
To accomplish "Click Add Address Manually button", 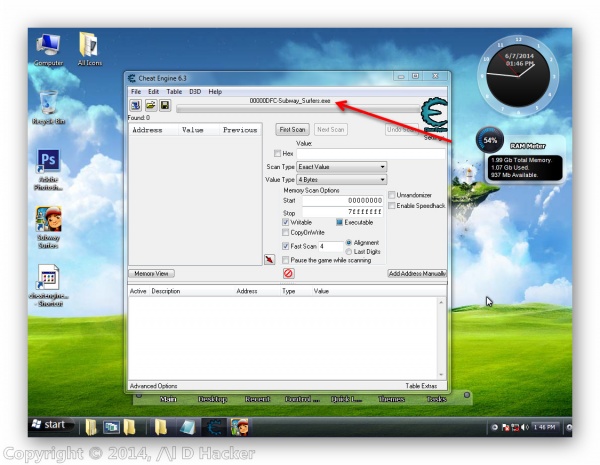I will pyautogui.click(x=417, y=274).
